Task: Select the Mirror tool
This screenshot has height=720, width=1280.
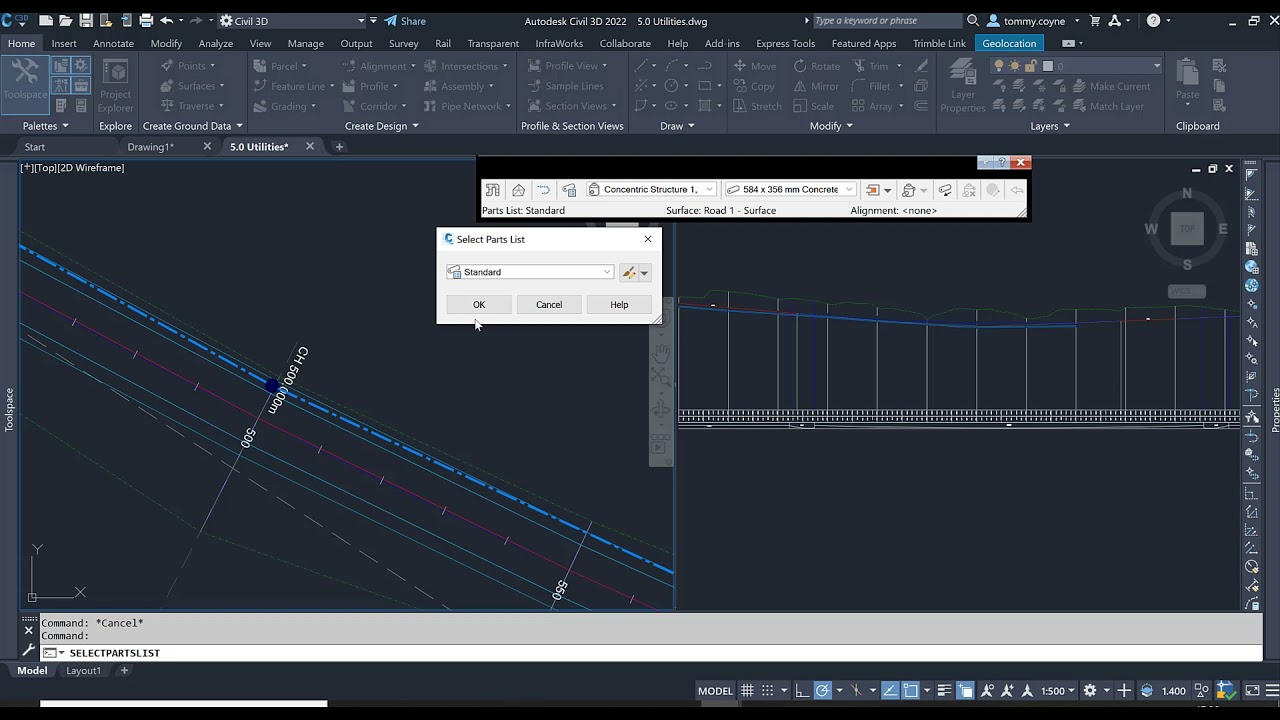Action: pos(816,86)
